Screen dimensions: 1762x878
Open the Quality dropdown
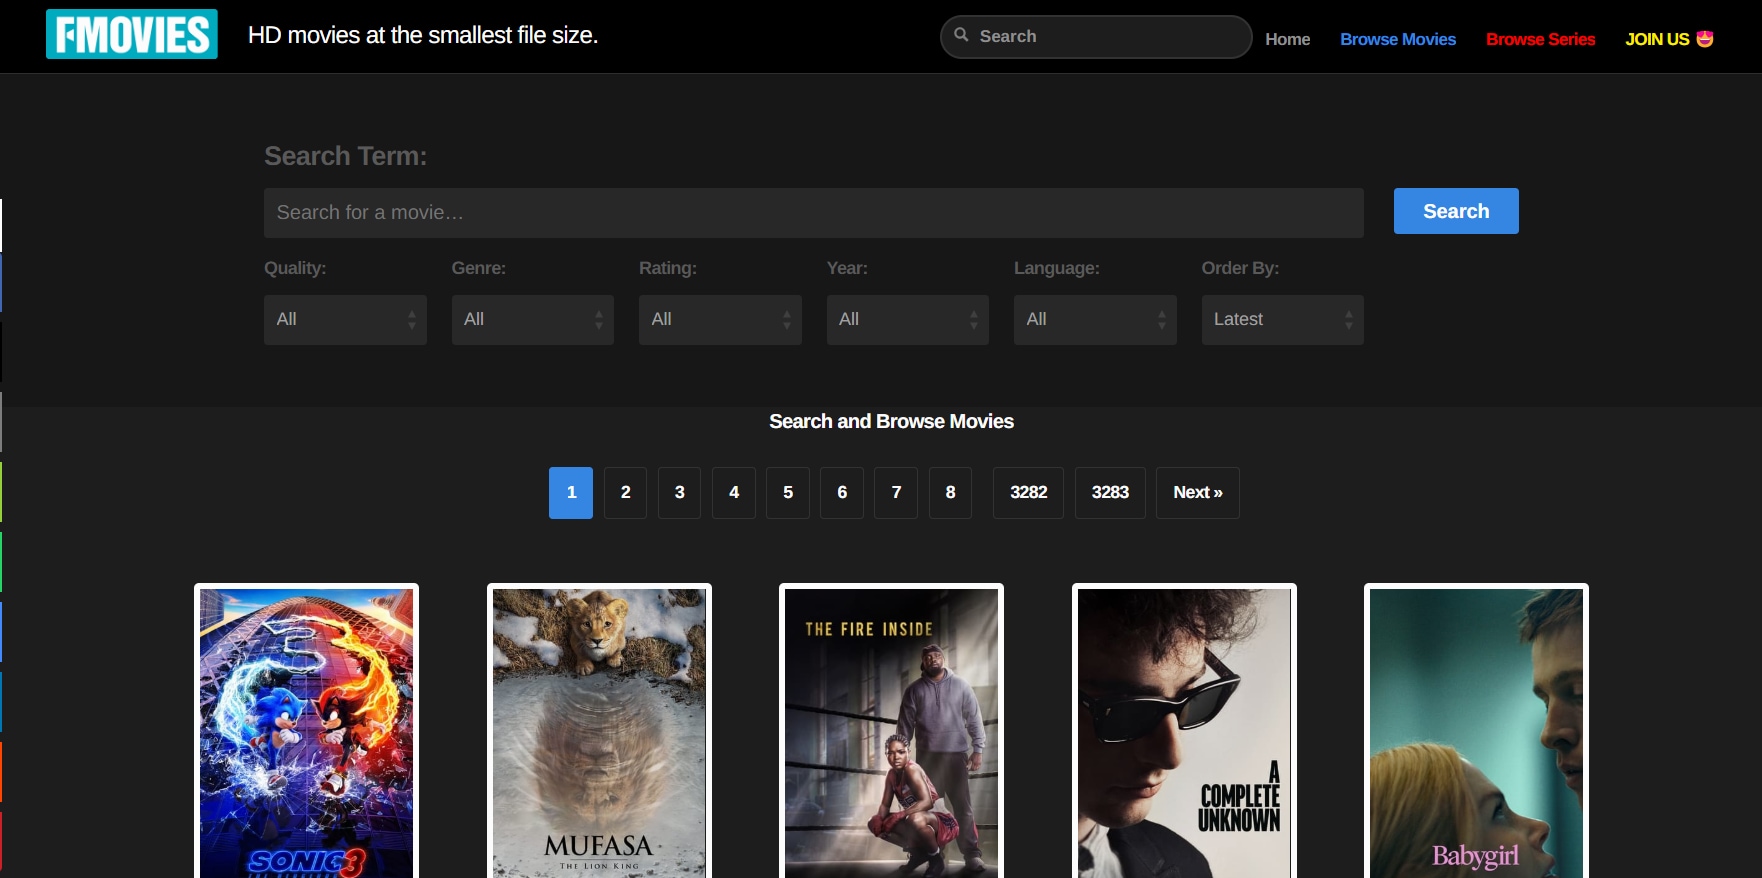click(345, 320)
